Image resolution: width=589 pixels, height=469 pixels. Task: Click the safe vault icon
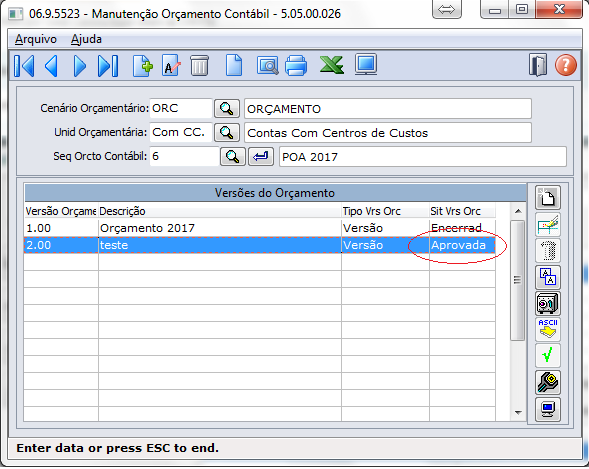click(548, 303)
